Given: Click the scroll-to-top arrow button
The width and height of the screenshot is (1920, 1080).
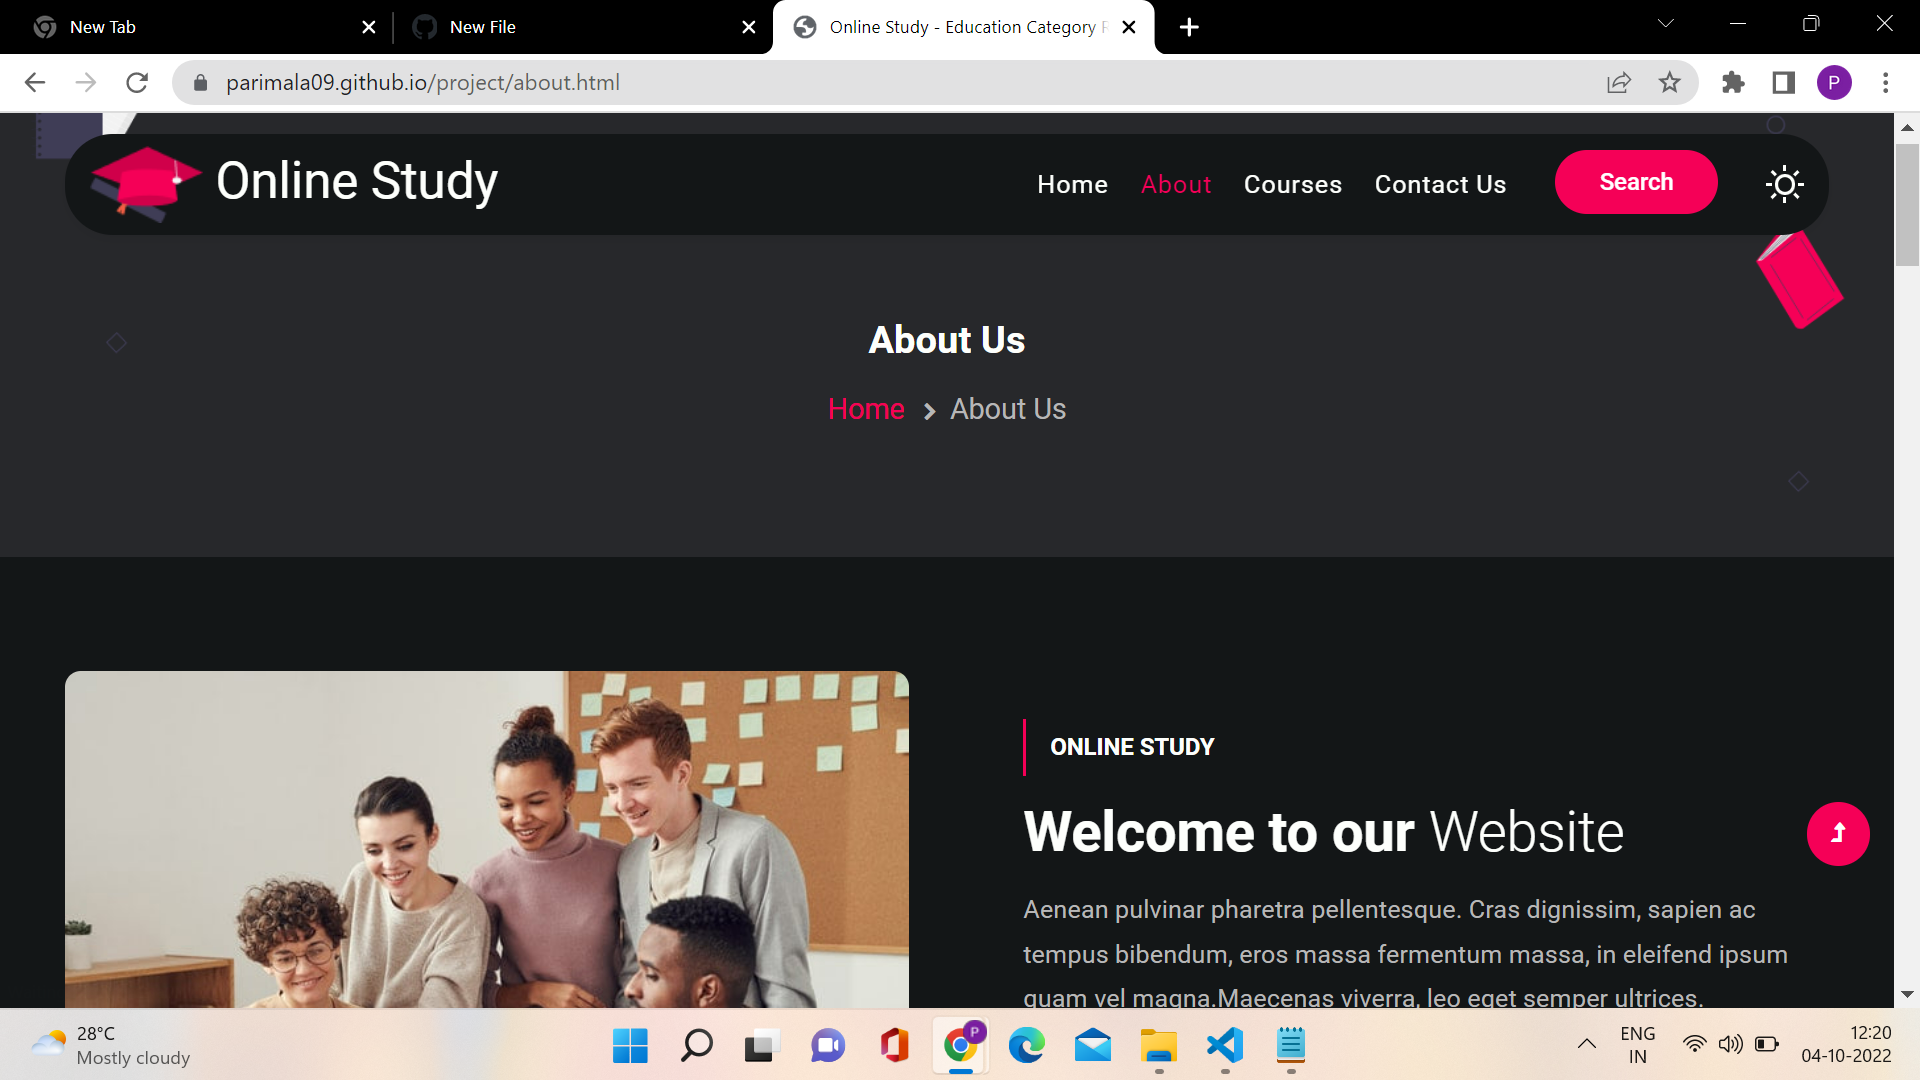Looking at the screenshot, I should [1837, 833].
